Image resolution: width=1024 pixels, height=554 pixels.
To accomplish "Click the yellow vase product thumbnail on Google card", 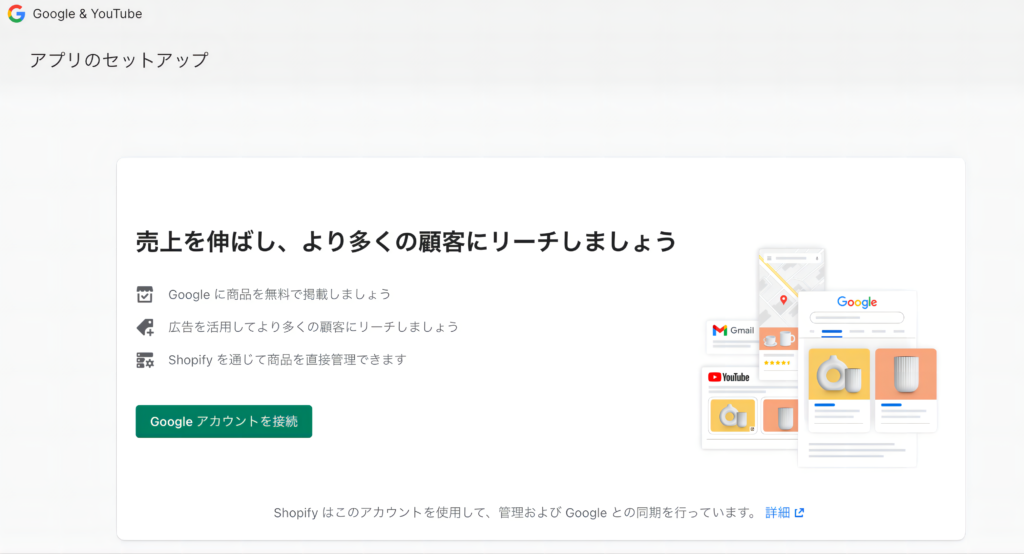I will pyautogui.click(x=839, y=374).
